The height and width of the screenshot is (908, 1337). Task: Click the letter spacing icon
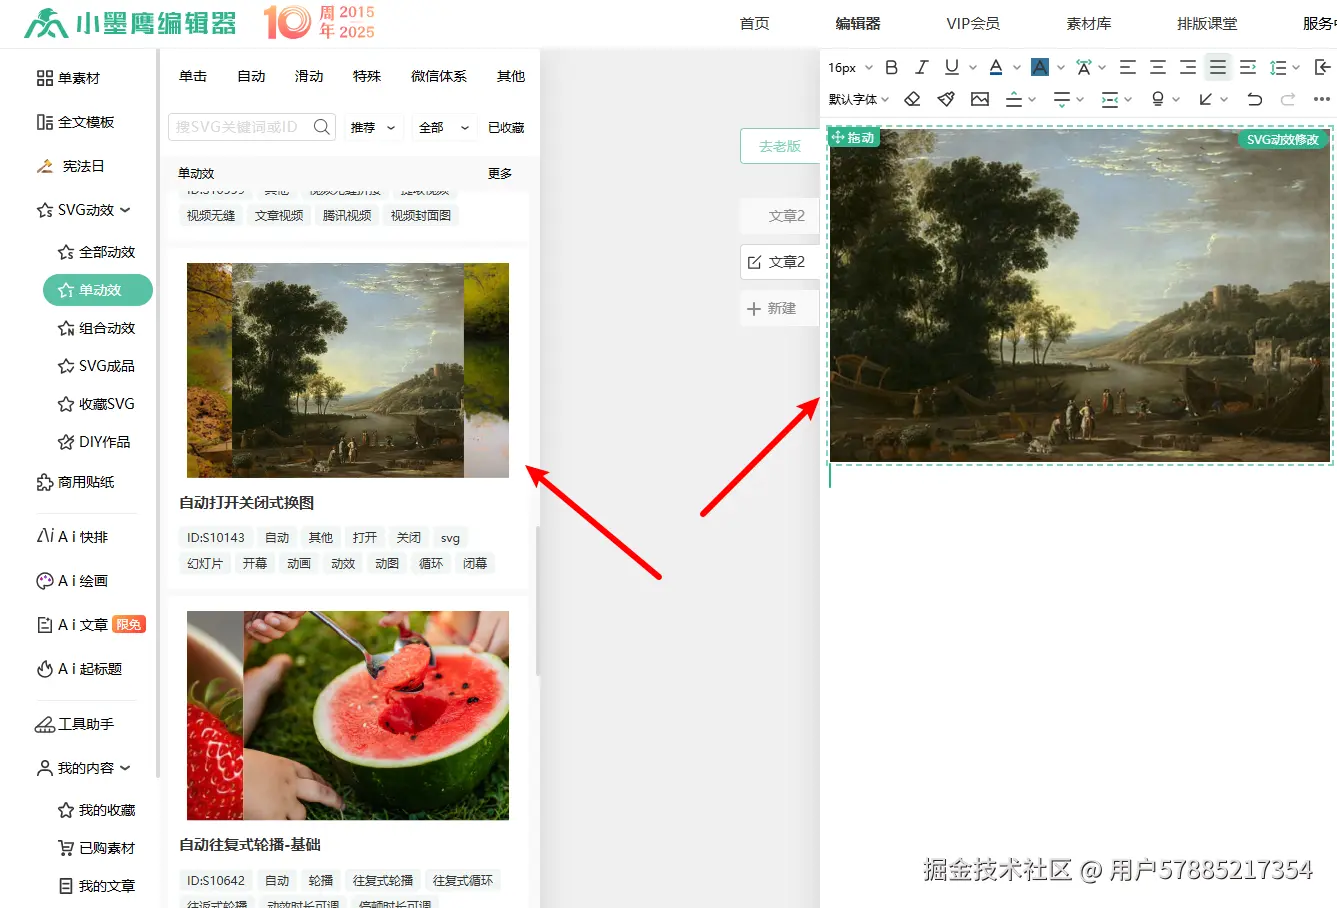(x=1083, y=67)
